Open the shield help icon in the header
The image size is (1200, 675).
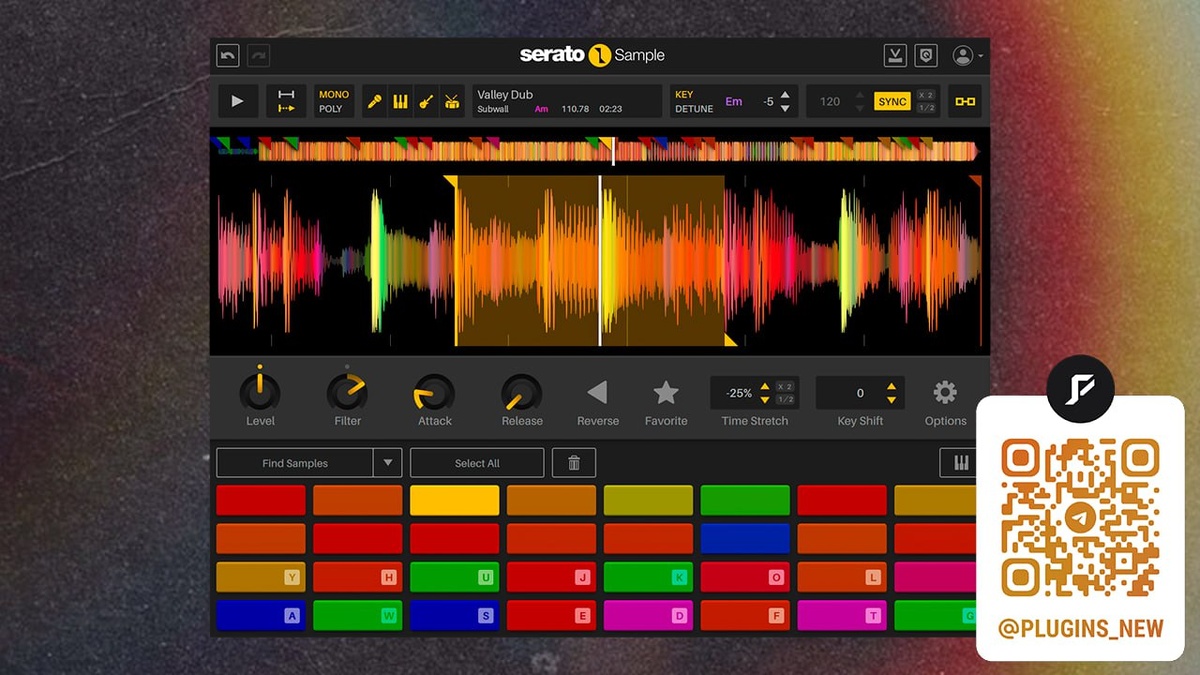926,56
